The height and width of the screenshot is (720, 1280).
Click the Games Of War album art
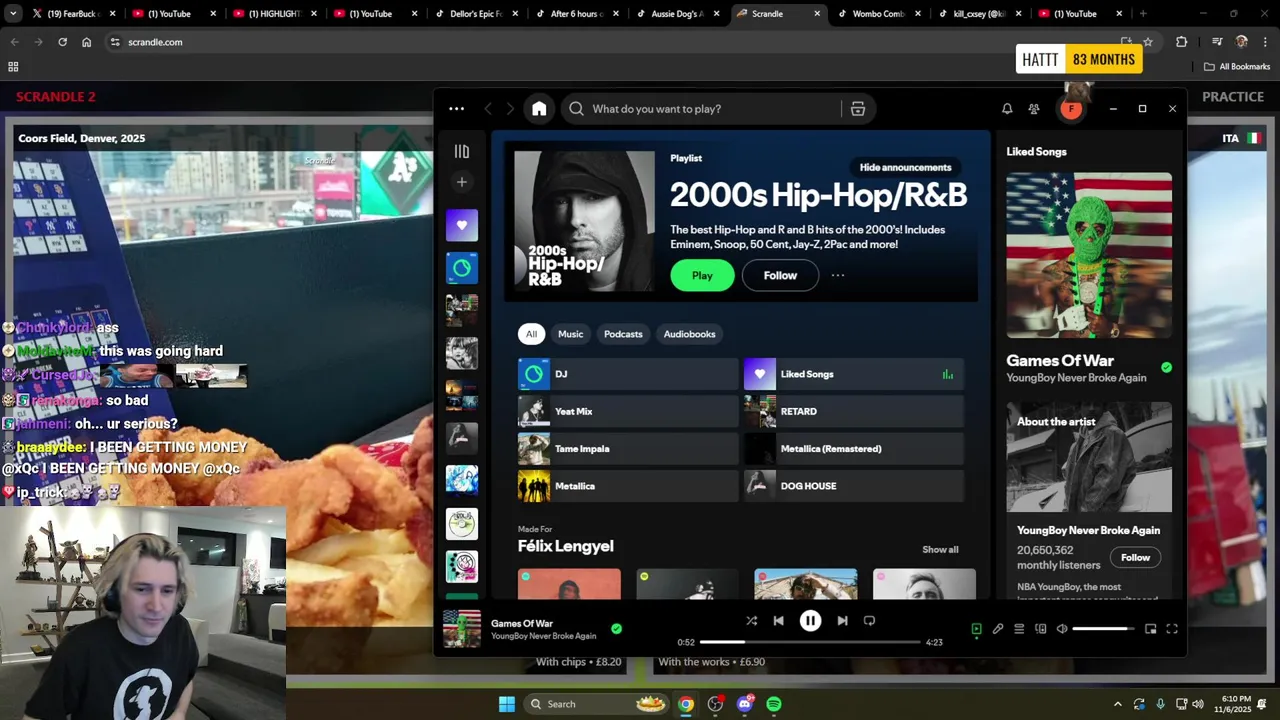[1089, 255]
